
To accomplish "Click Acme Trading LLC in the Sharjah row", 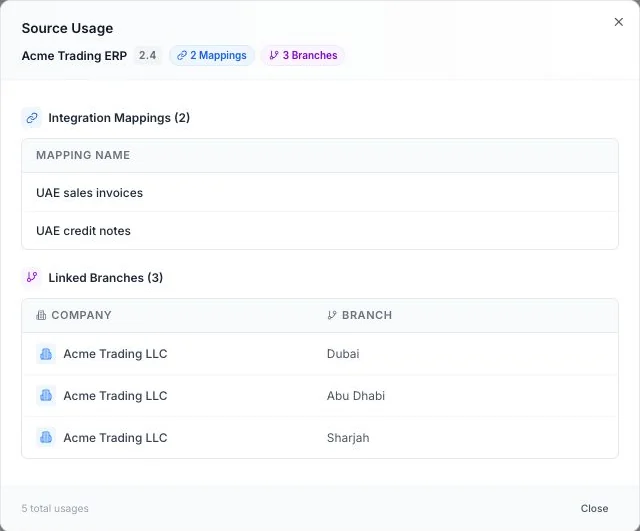I will (115, 438).
